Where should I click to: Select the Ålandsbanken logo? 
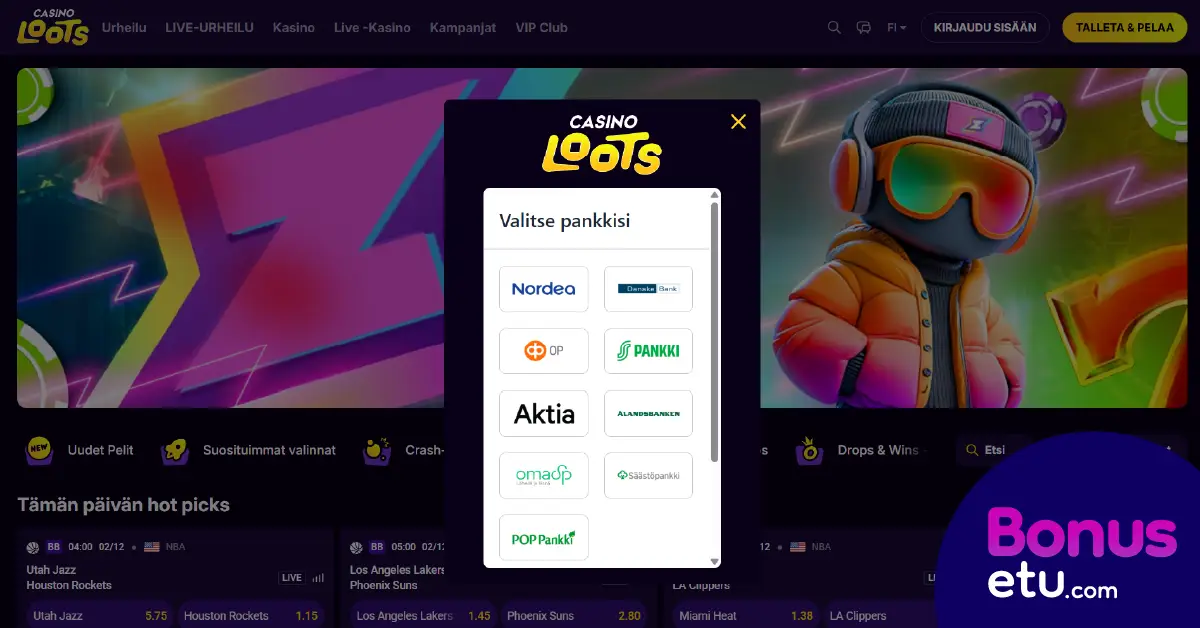pos(648,413)
